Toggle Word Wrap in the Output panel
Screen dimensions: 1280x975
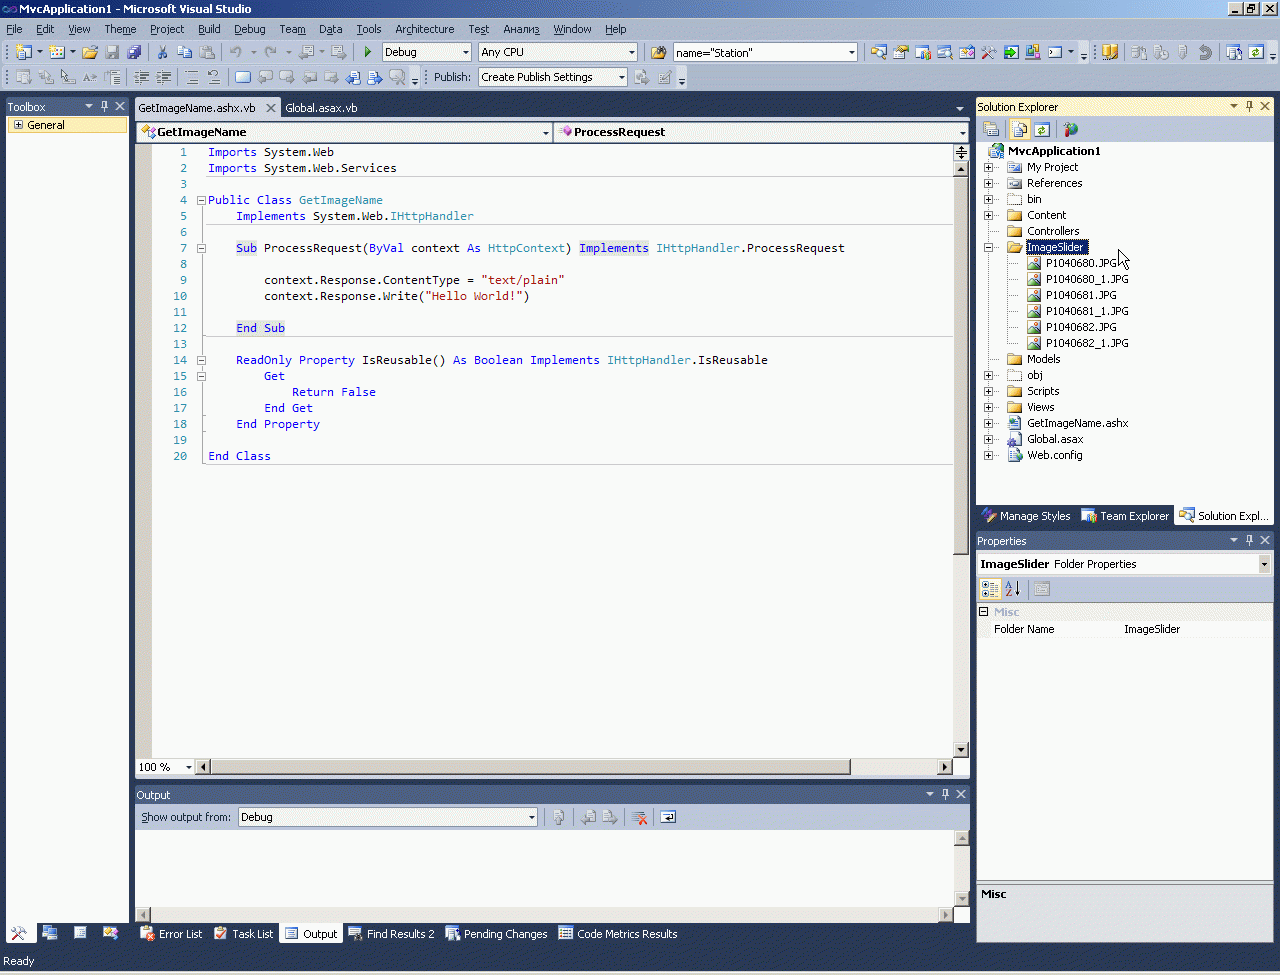(x=668, y=817)
